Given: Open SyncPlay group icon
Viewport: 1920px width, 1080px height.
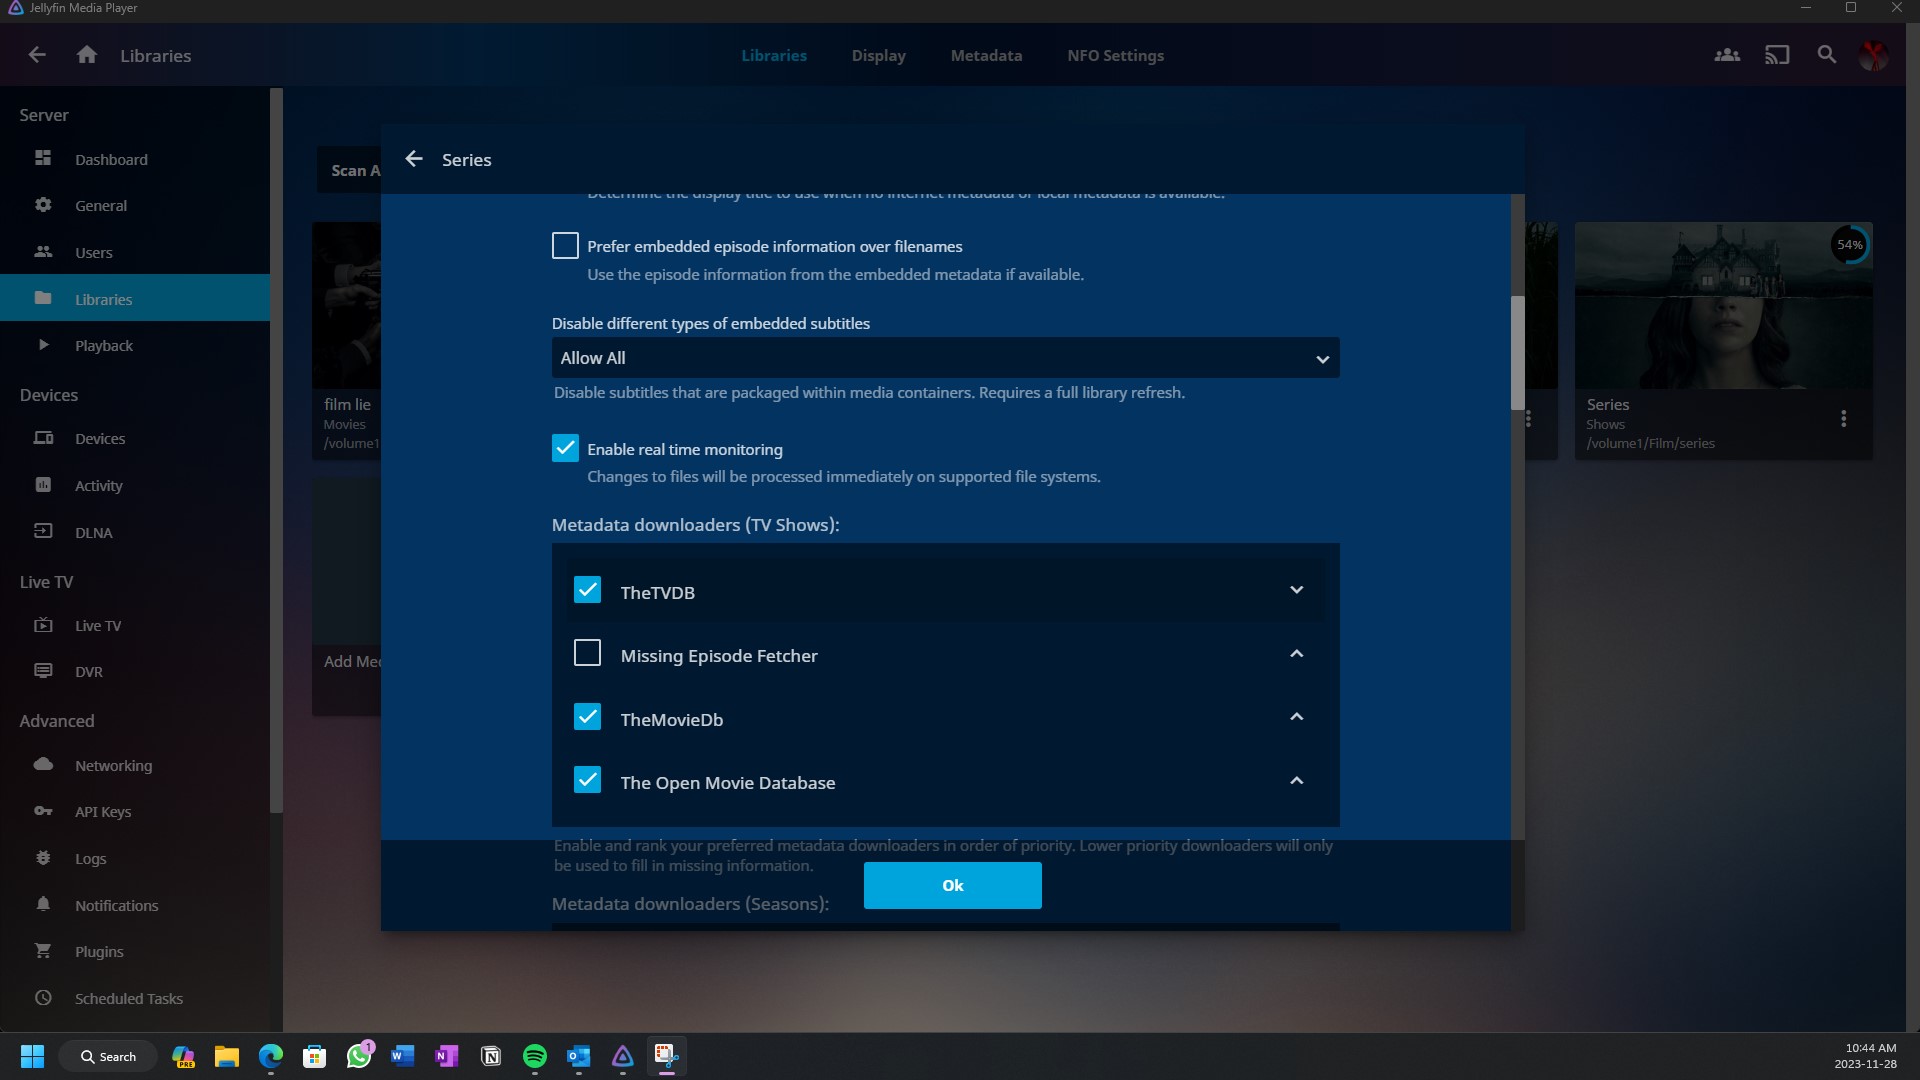Looking at the screenshot, I should [1727, 55].
